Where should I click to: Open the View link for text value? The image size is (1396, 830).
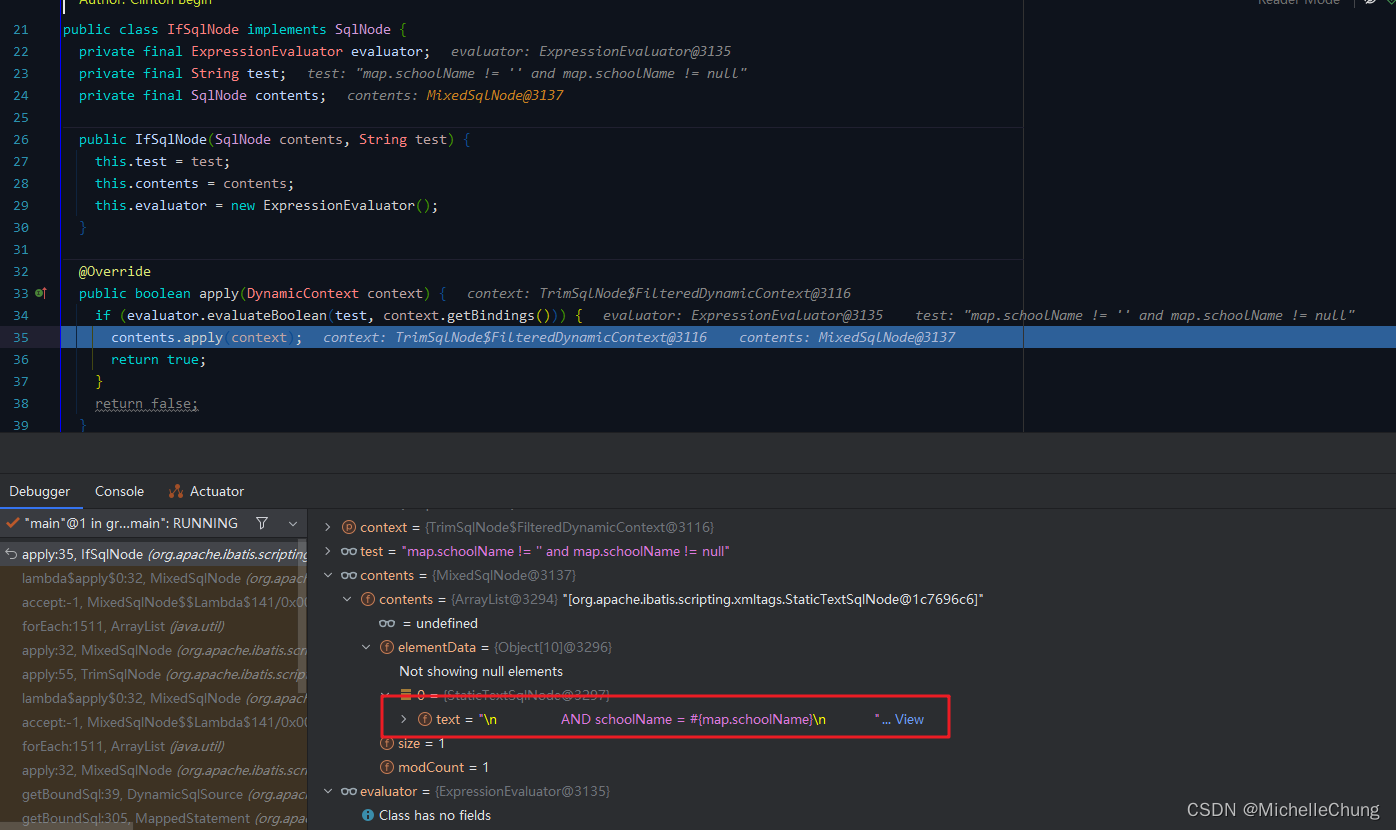pos(909,719)
